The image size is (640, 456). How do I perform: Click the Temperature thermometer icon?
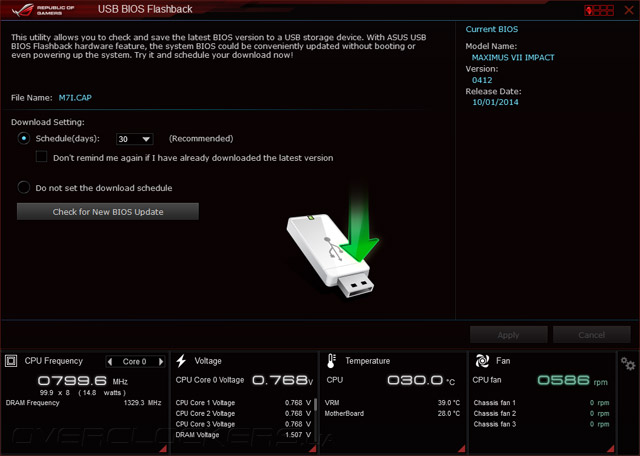[x=331, y=361]
